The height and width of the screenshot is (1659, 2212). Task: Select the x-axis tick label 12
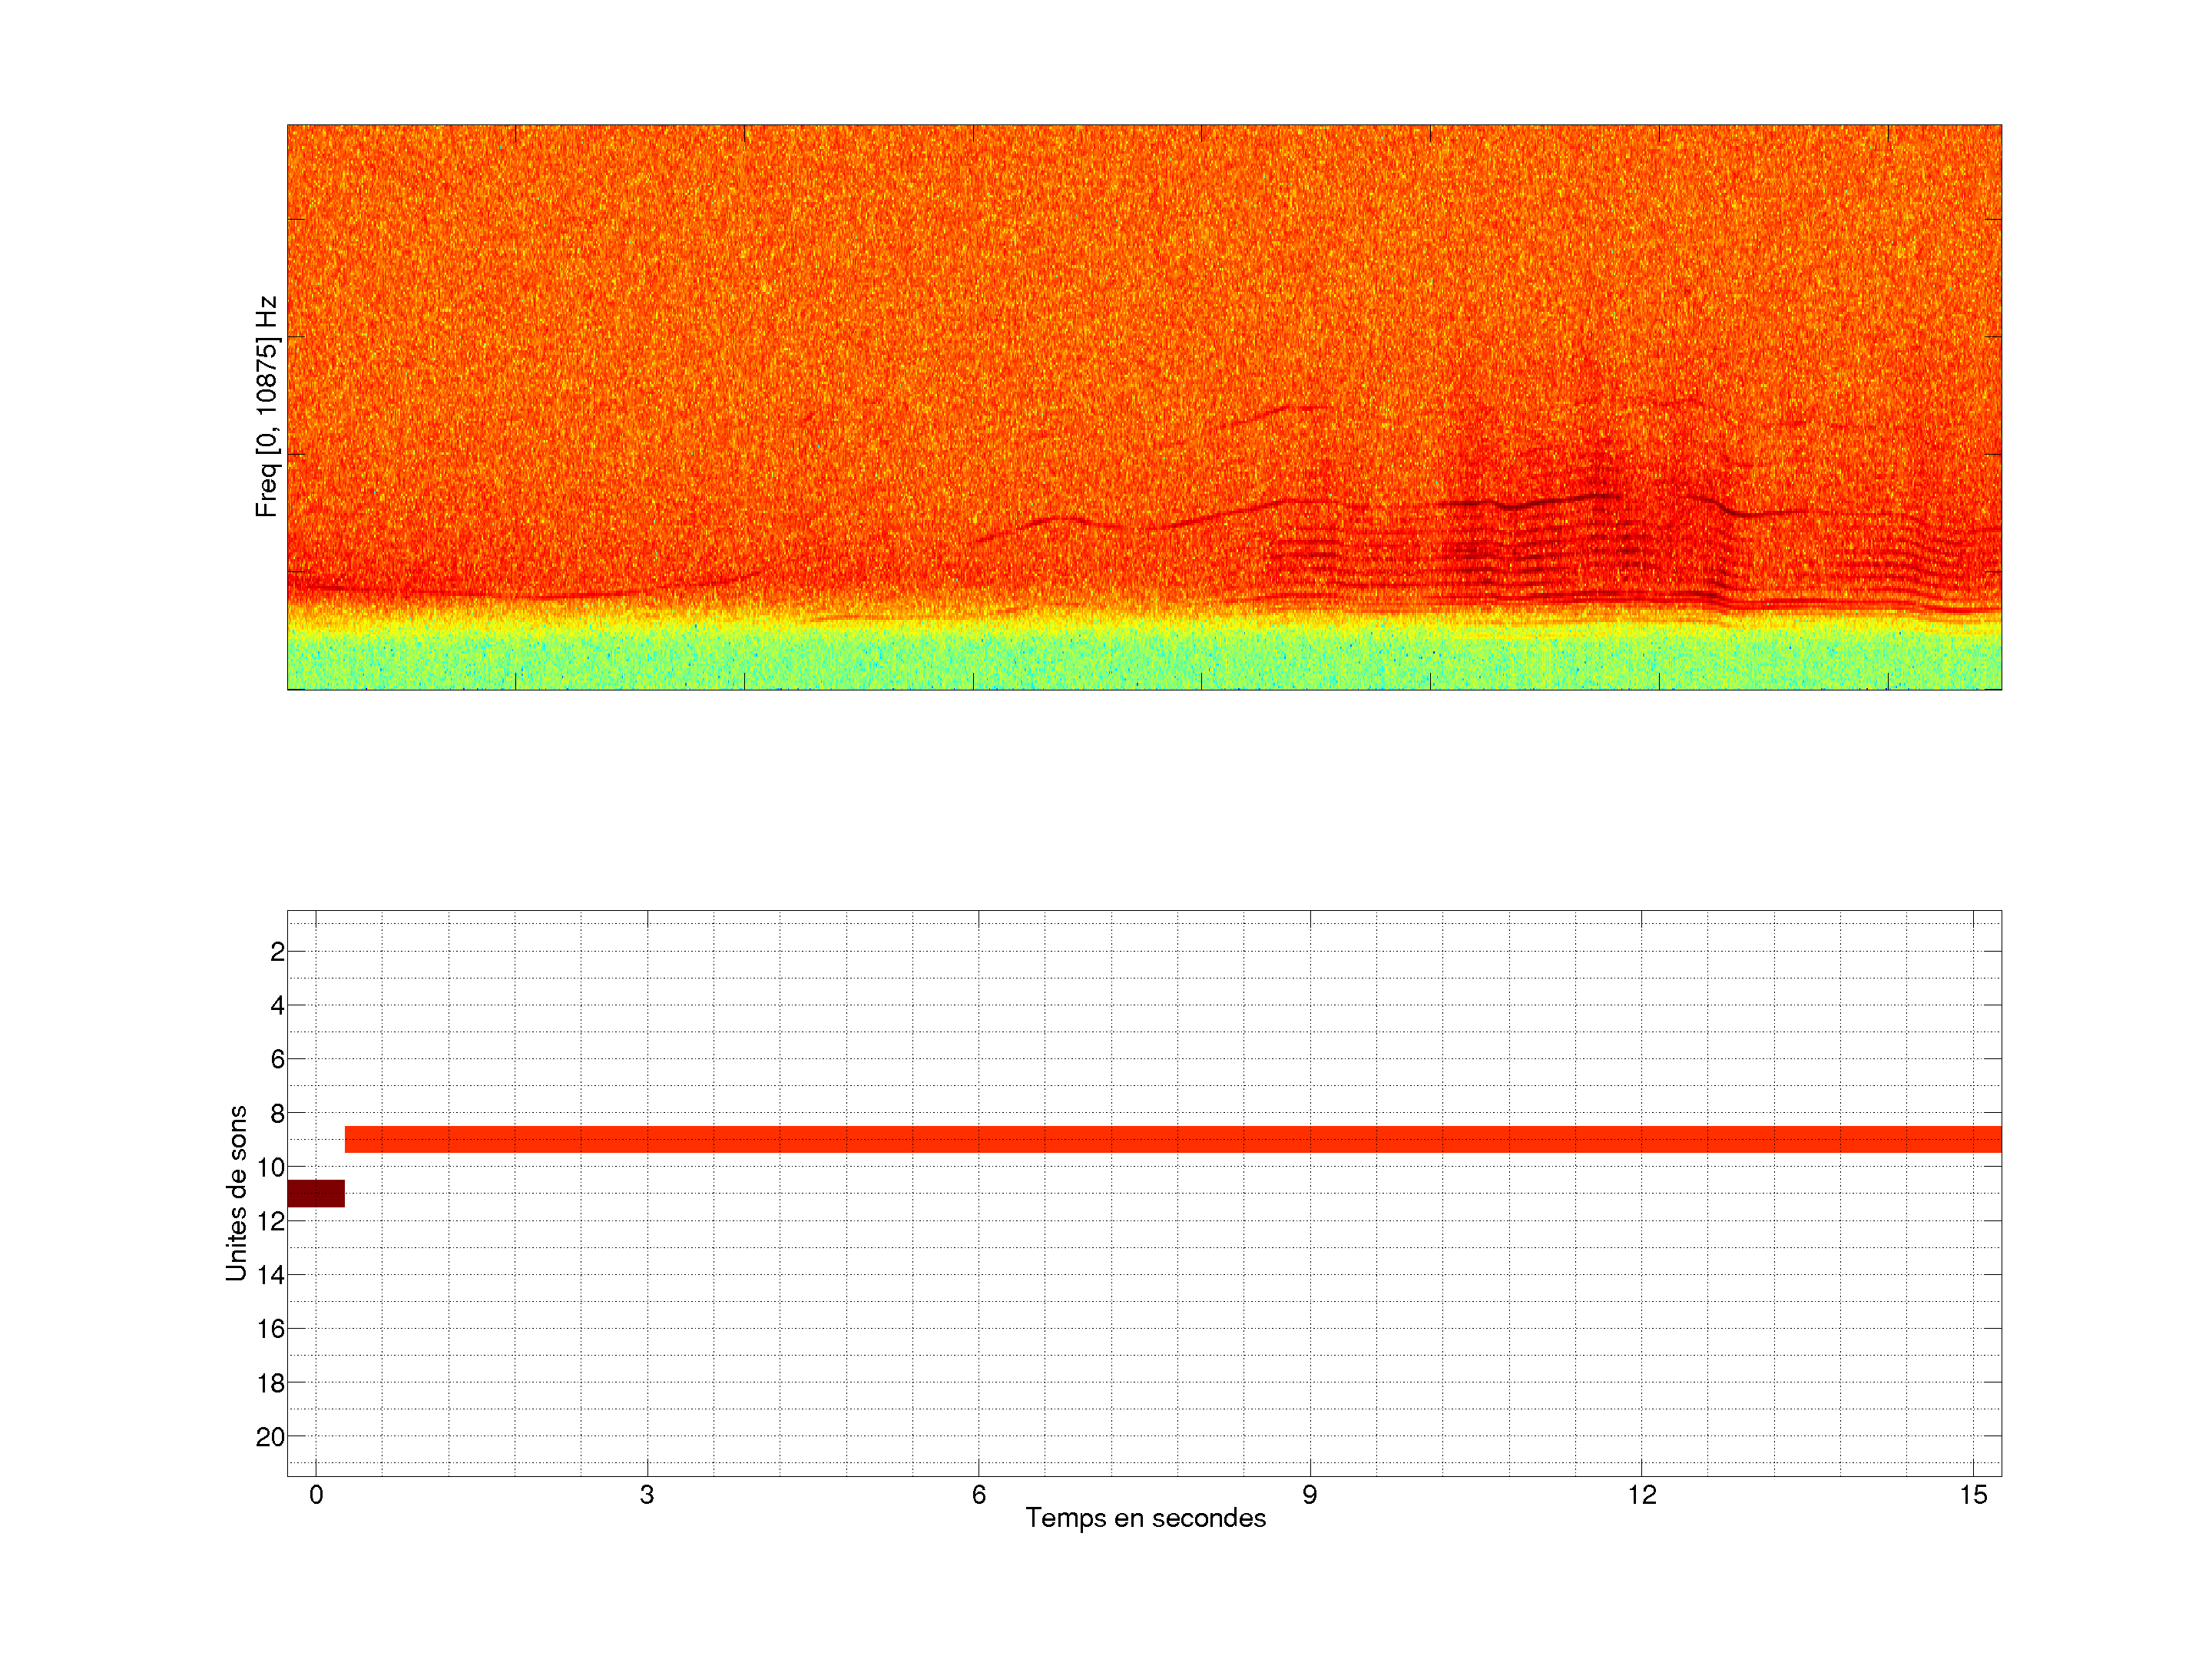pos(1641,1495)
